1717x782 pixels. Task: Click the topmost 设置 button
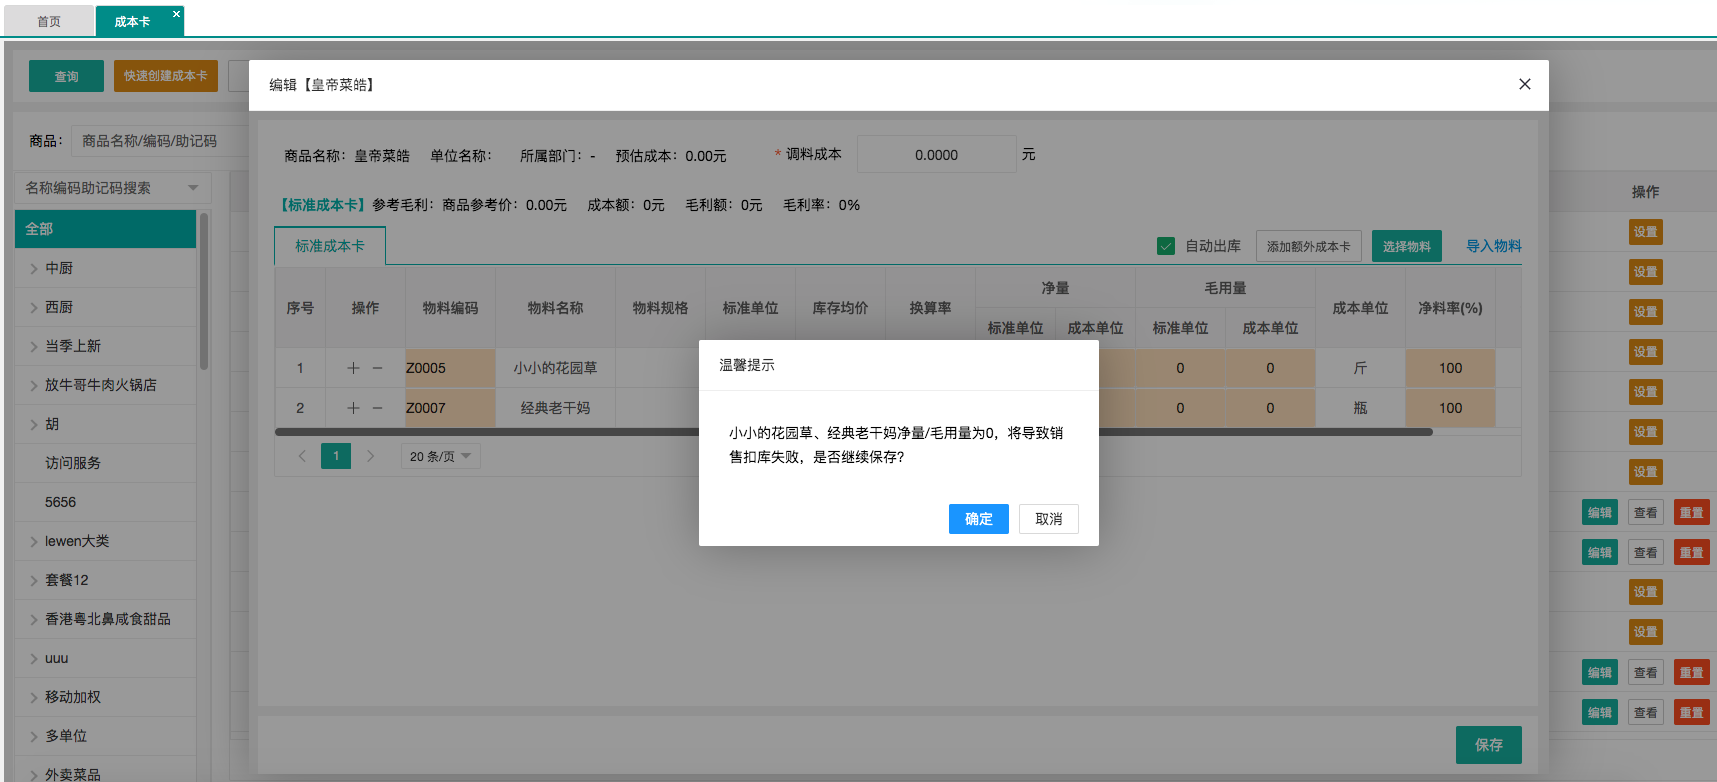coord(1645,232)
